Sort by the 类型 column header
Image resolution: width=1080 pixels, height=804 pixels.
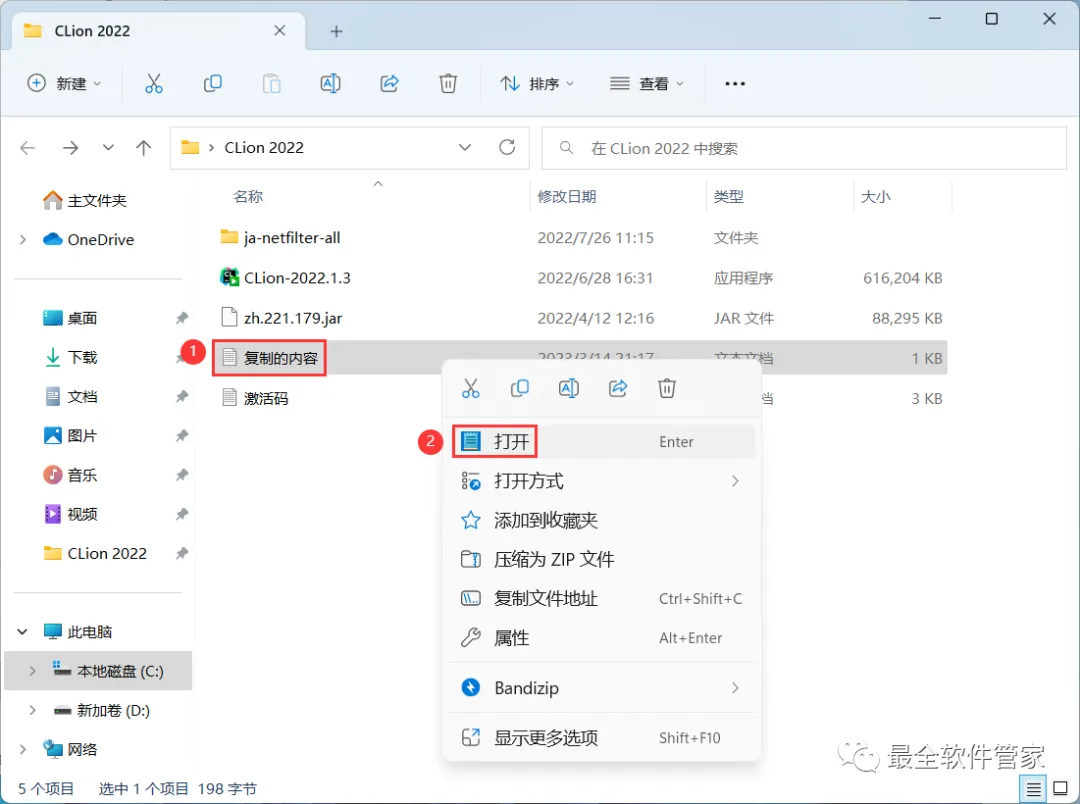729,196
